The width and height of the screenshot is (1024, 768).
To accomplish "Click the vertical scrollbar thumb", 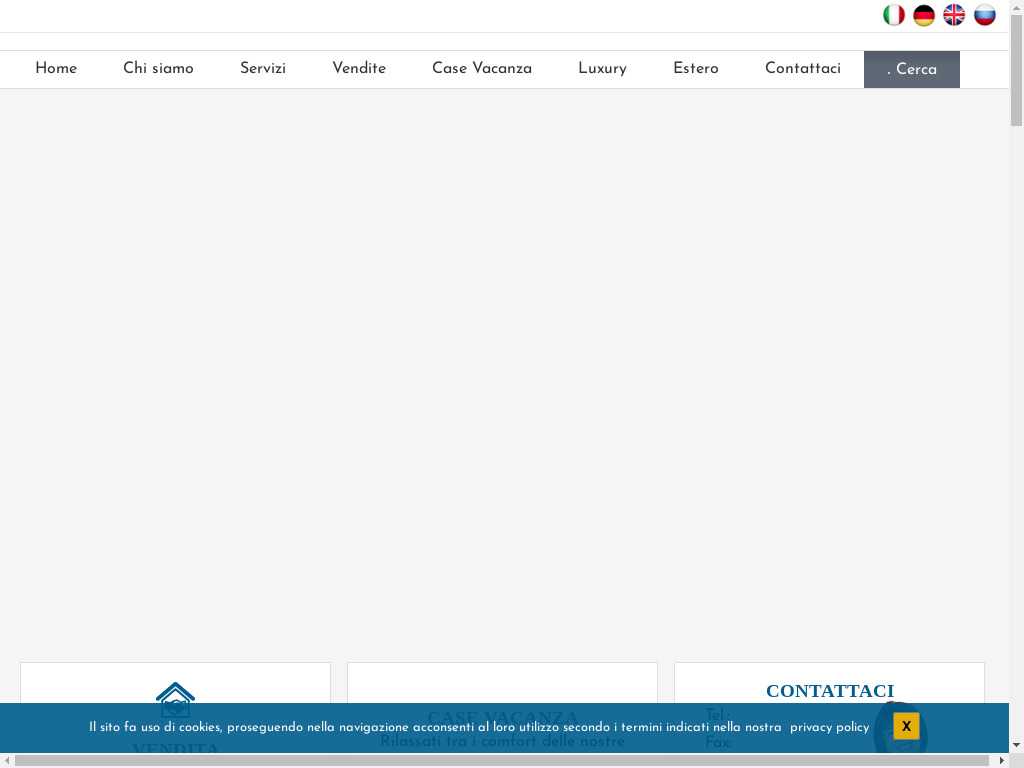I will click(x=1016, y=69).
